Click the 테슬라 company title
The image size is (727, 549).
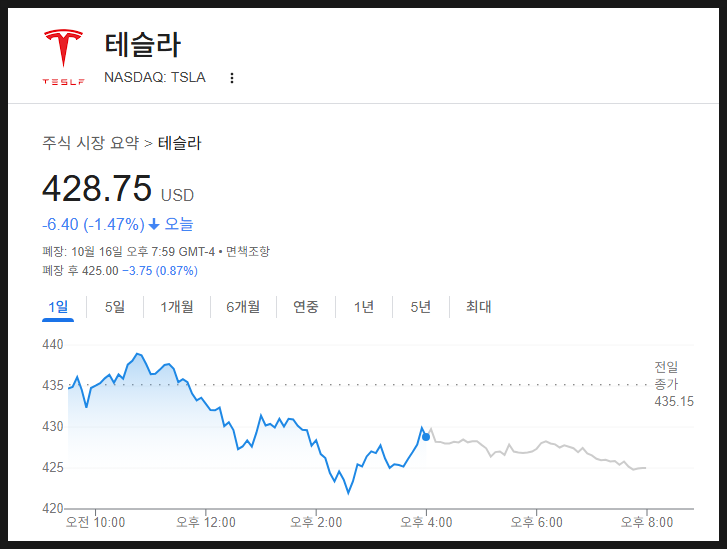click(x=143, y=45)
